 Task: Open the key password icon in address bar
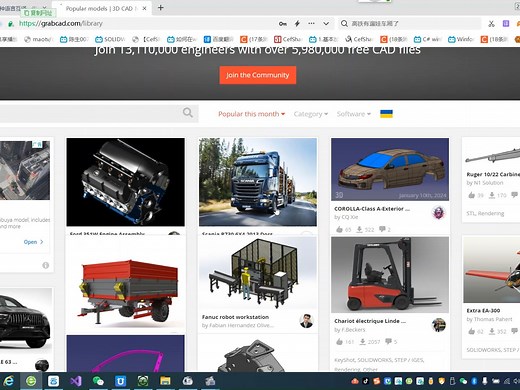283,23
